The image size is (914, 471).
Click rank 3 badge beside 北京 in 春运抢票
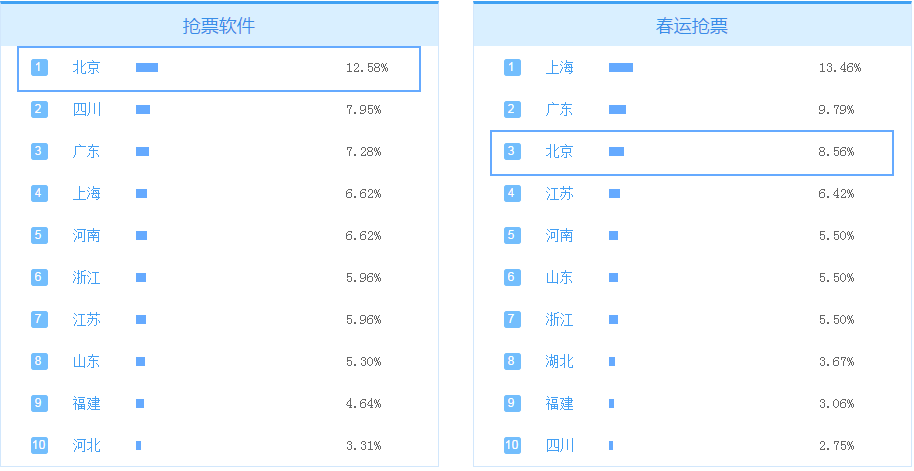pyautogui.click(x=512, y=152)
